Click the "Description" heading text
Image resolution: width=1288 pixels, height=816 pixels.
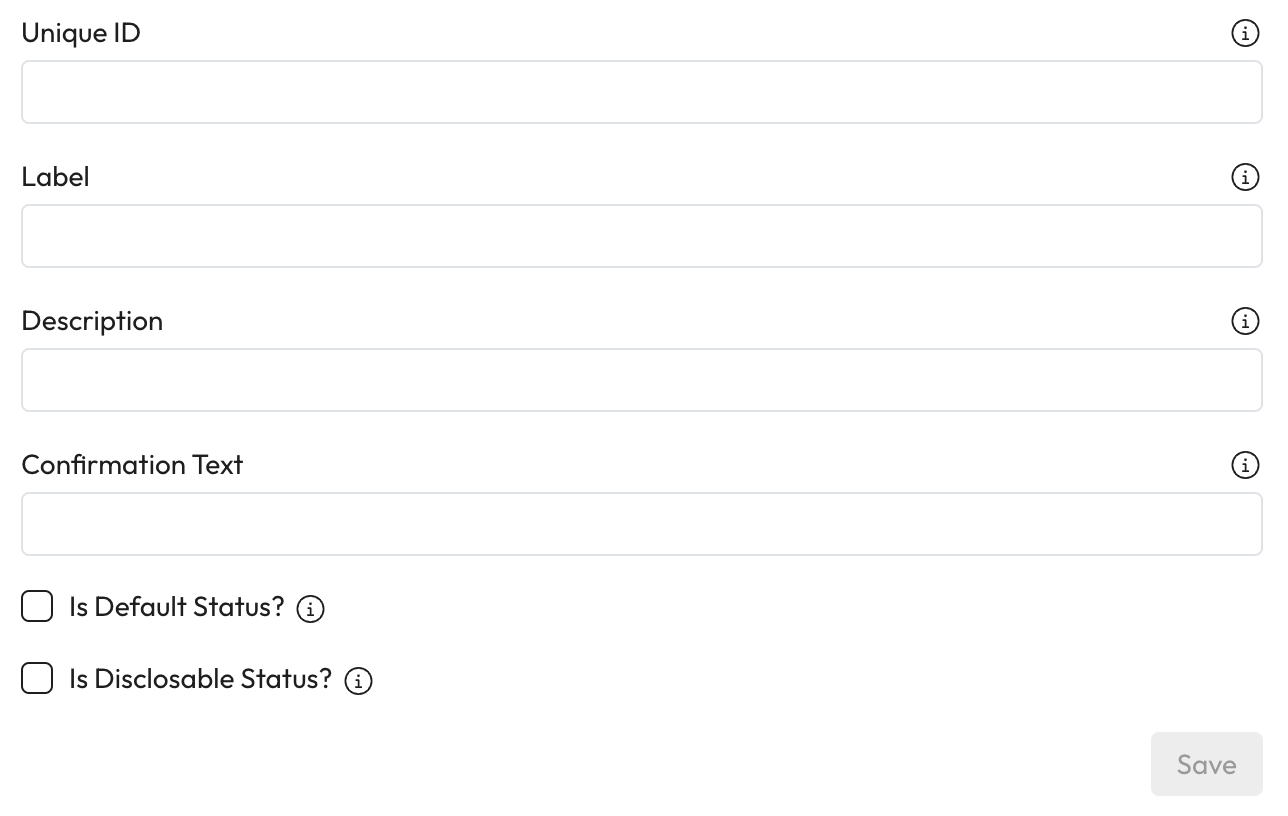point(92,321)
